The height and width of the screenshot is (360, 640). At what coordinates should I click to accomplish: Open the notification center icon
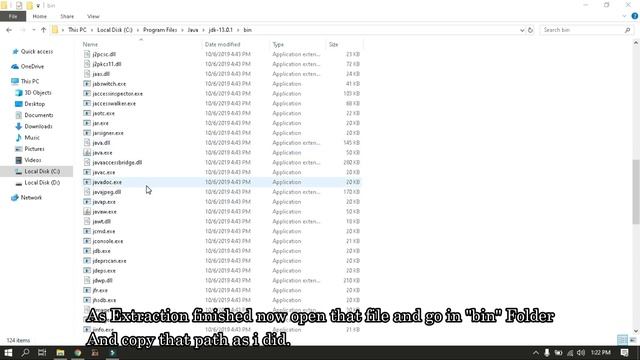[x=624, y=353]
